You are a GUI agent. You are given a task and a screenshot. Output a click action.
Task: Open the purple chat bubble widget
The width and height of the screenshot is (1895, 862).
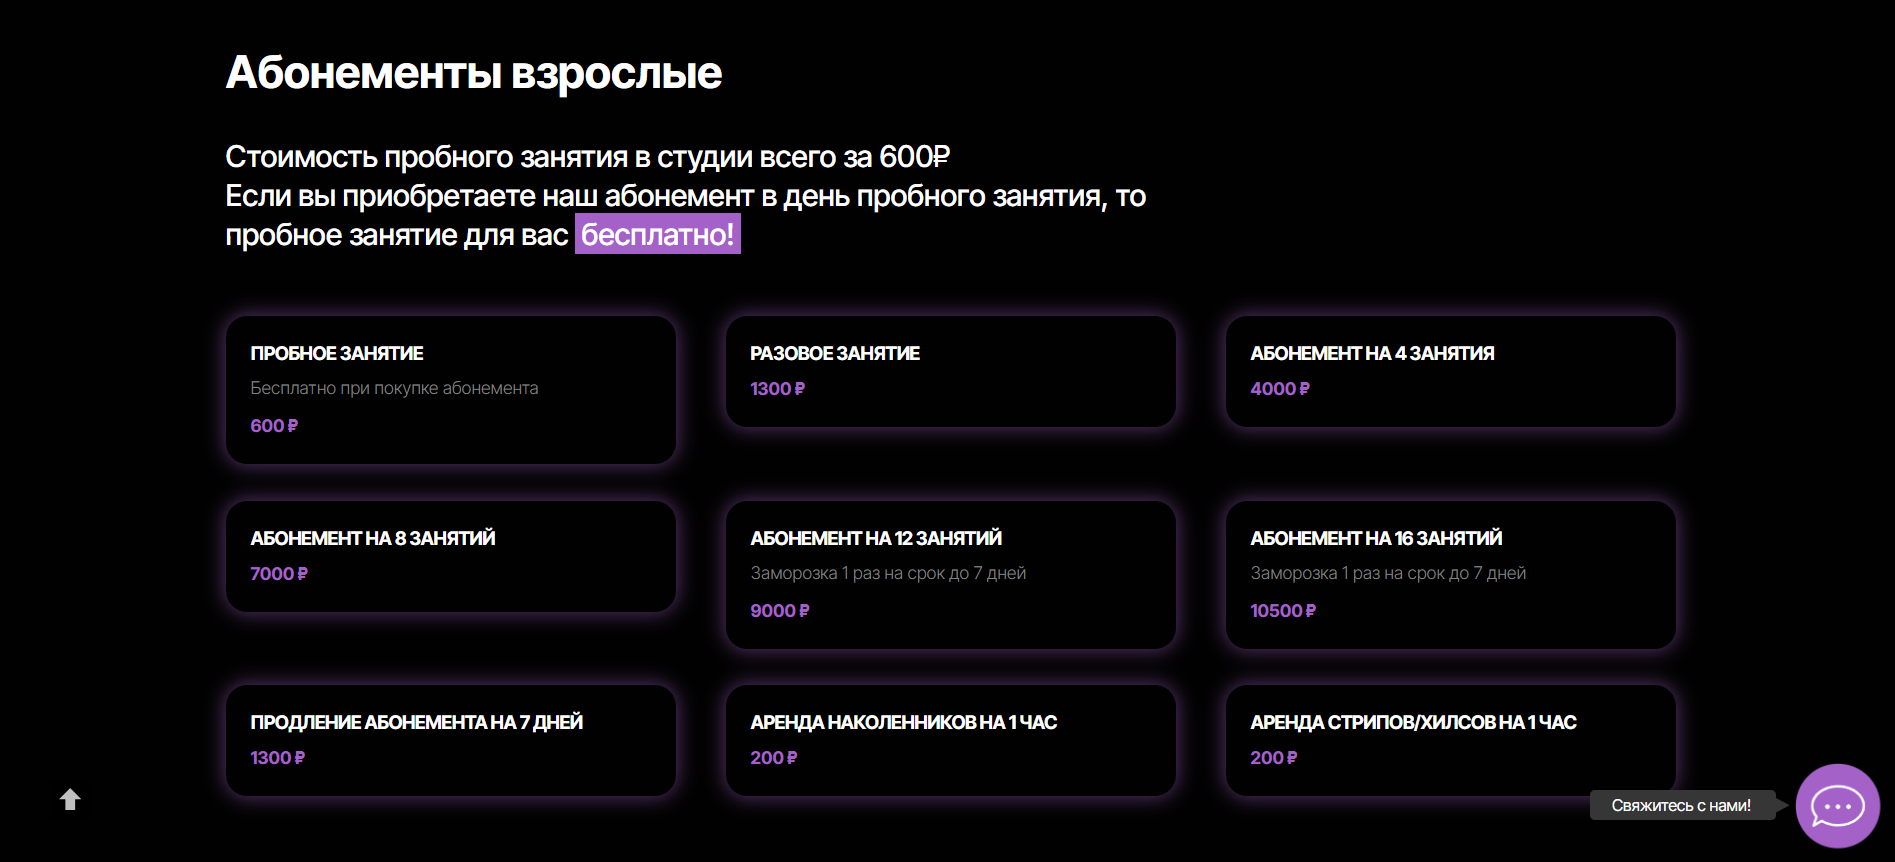click(x=1837, y=806)
